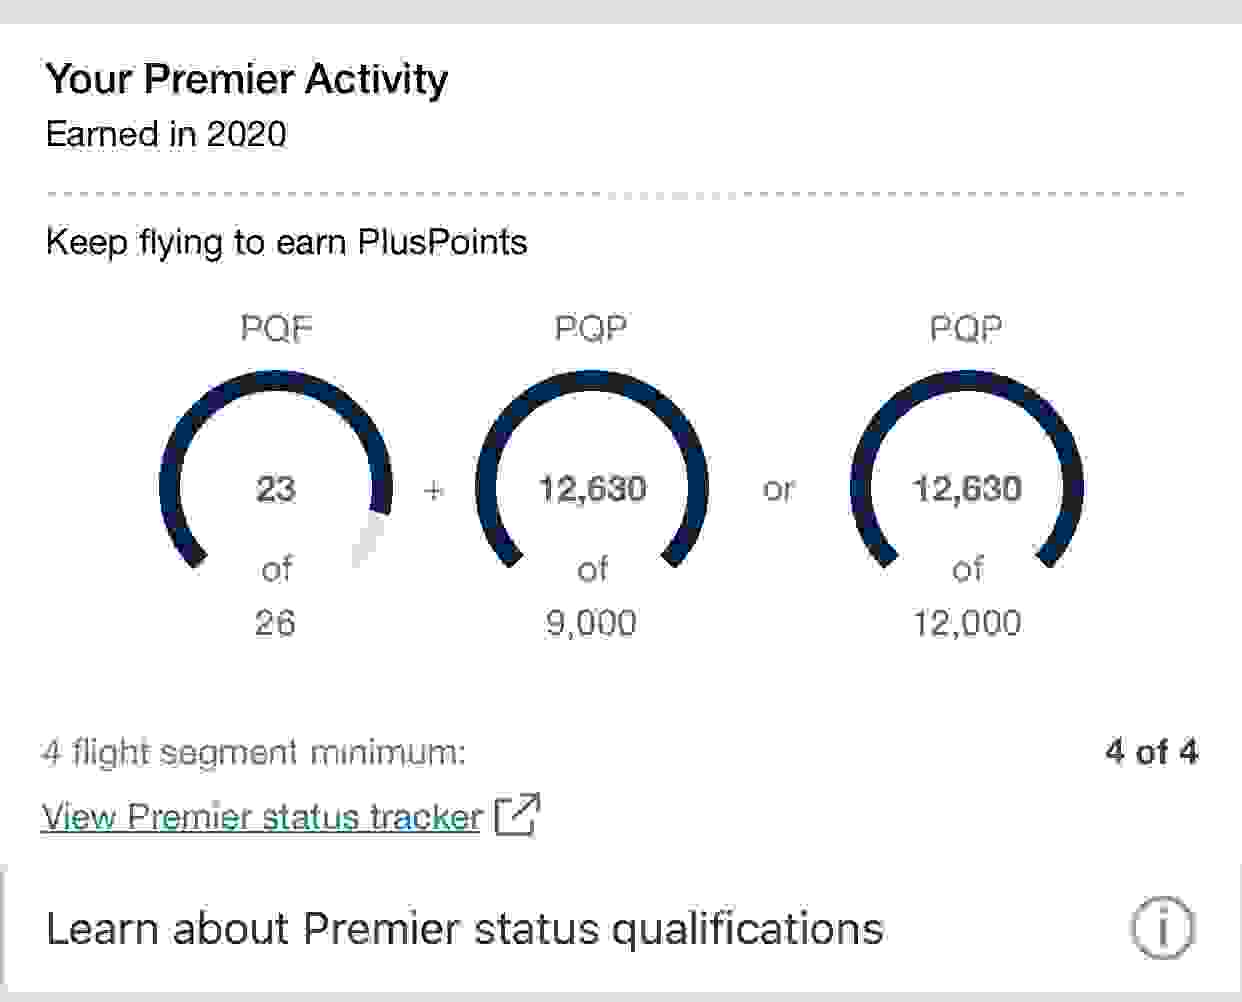This screenshot has width=1242, height=1002.
Task: Open the View Premier status tracker link
Action: [x=261, y=817]
